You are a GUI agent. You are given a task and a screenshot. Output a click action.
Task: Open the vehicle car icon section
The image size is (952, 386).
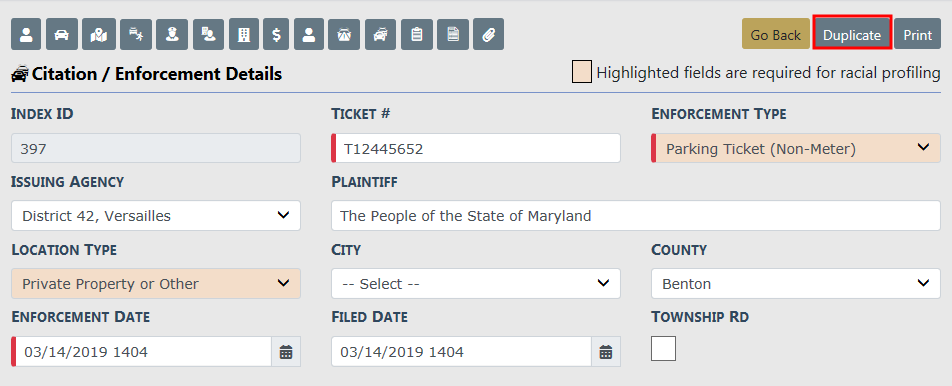click(62, 35)
